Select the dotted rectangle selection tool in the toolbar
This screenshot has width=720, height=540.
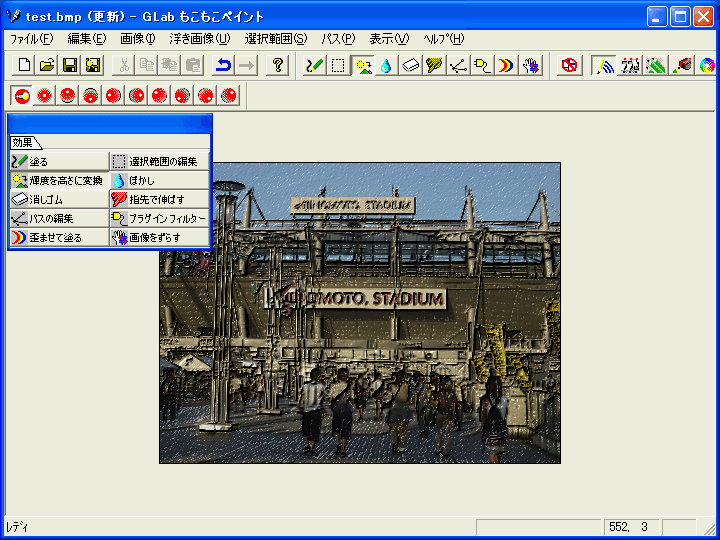[x=338, y=66]
